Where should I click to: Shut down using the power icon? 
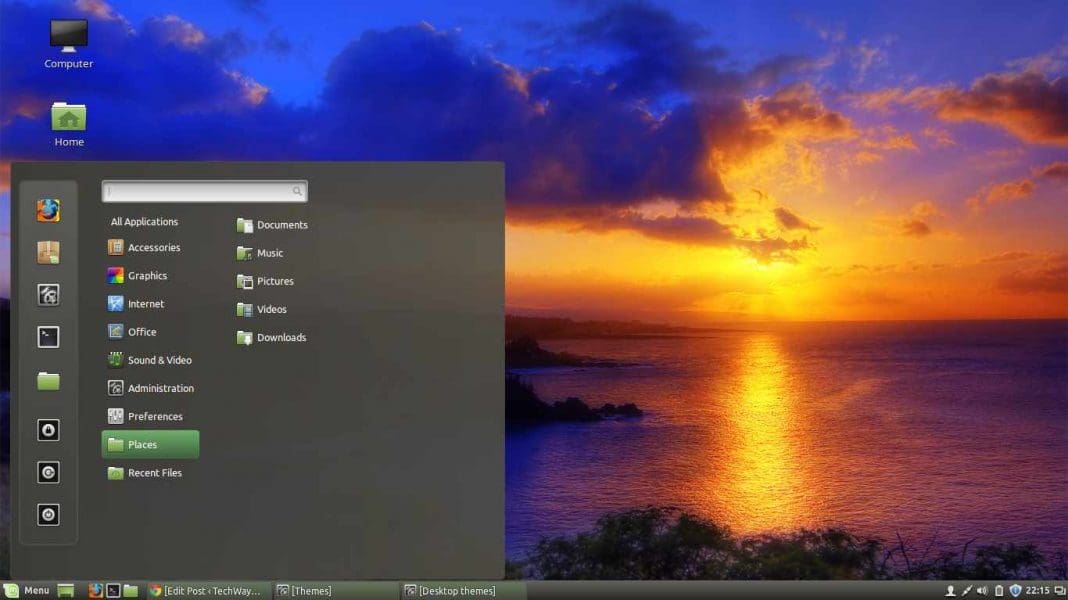pyautogui.click(x=47, y=514)
